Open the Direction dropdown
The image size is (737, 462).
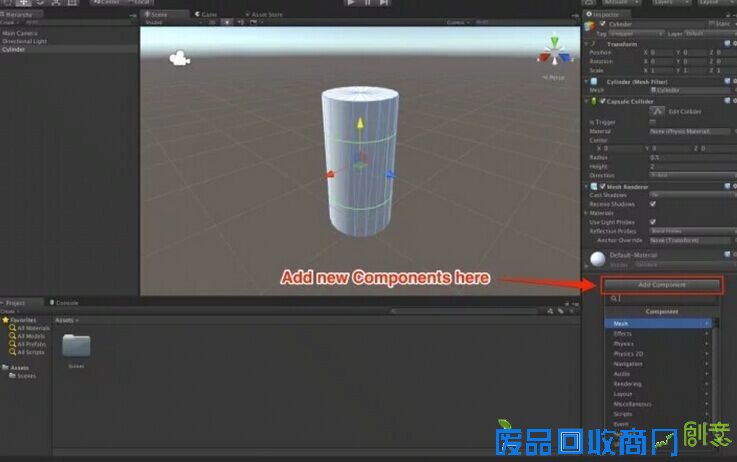point(693,175)
